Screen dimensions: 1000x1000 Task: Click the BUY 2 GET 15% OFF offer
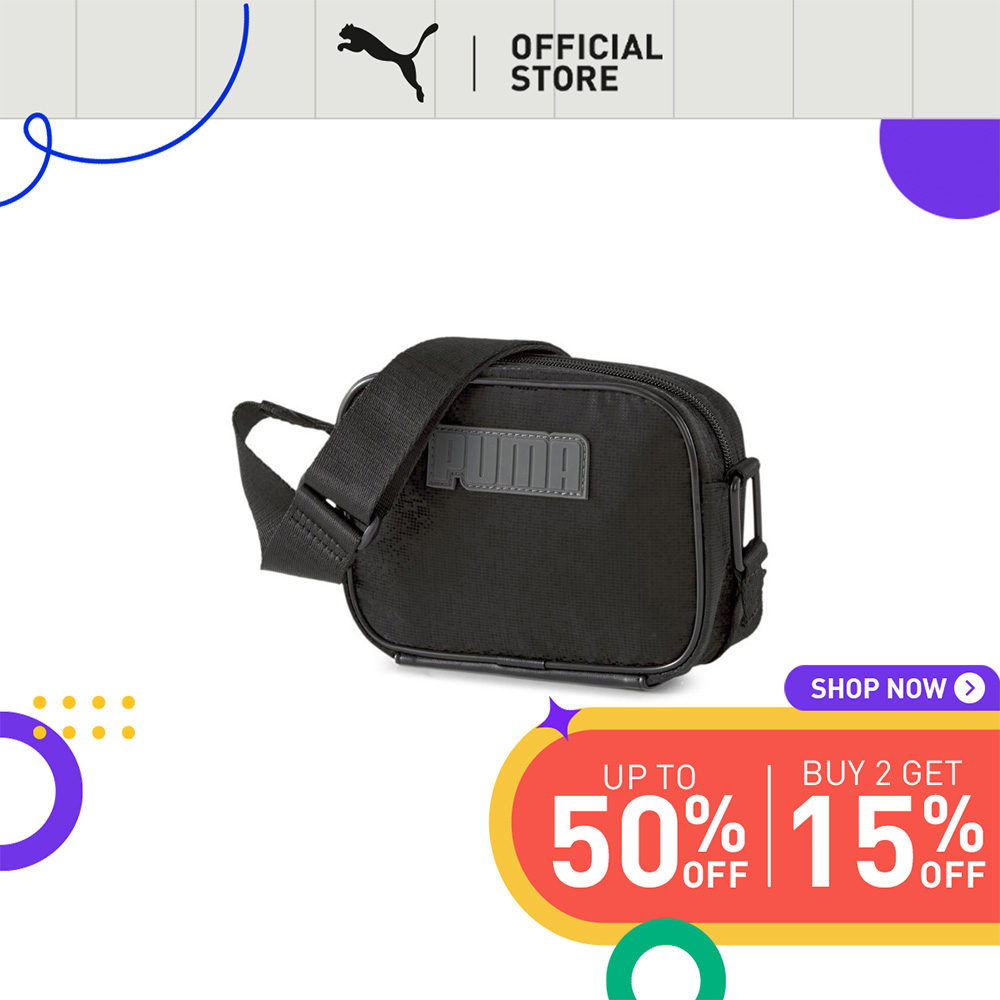(x=887, y=823)
